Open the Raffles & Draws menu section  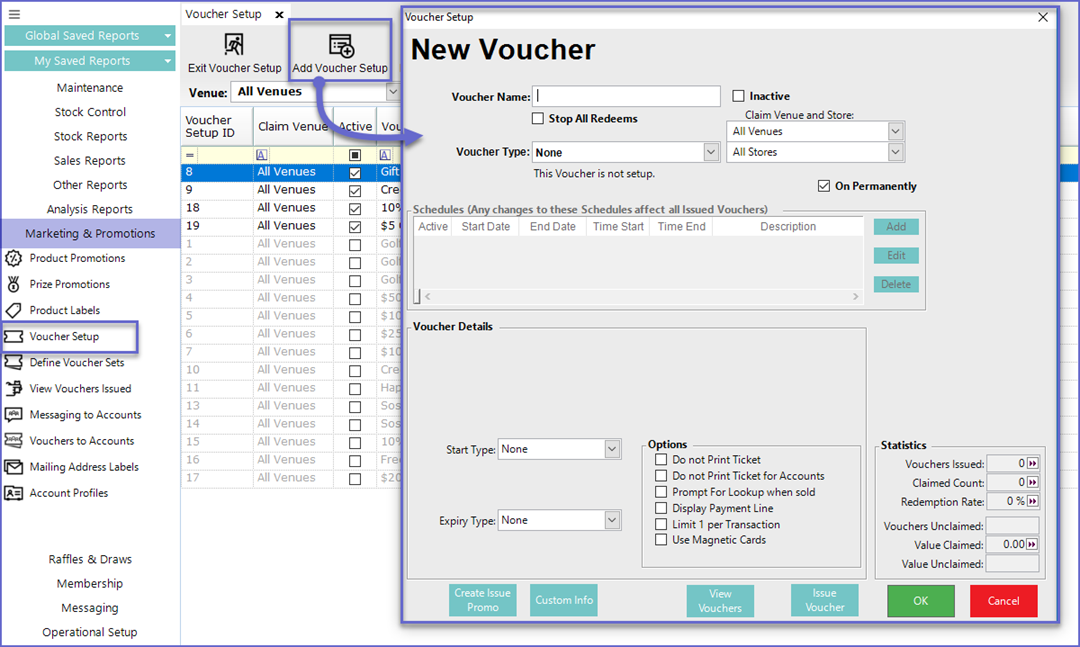pos(90,559)
